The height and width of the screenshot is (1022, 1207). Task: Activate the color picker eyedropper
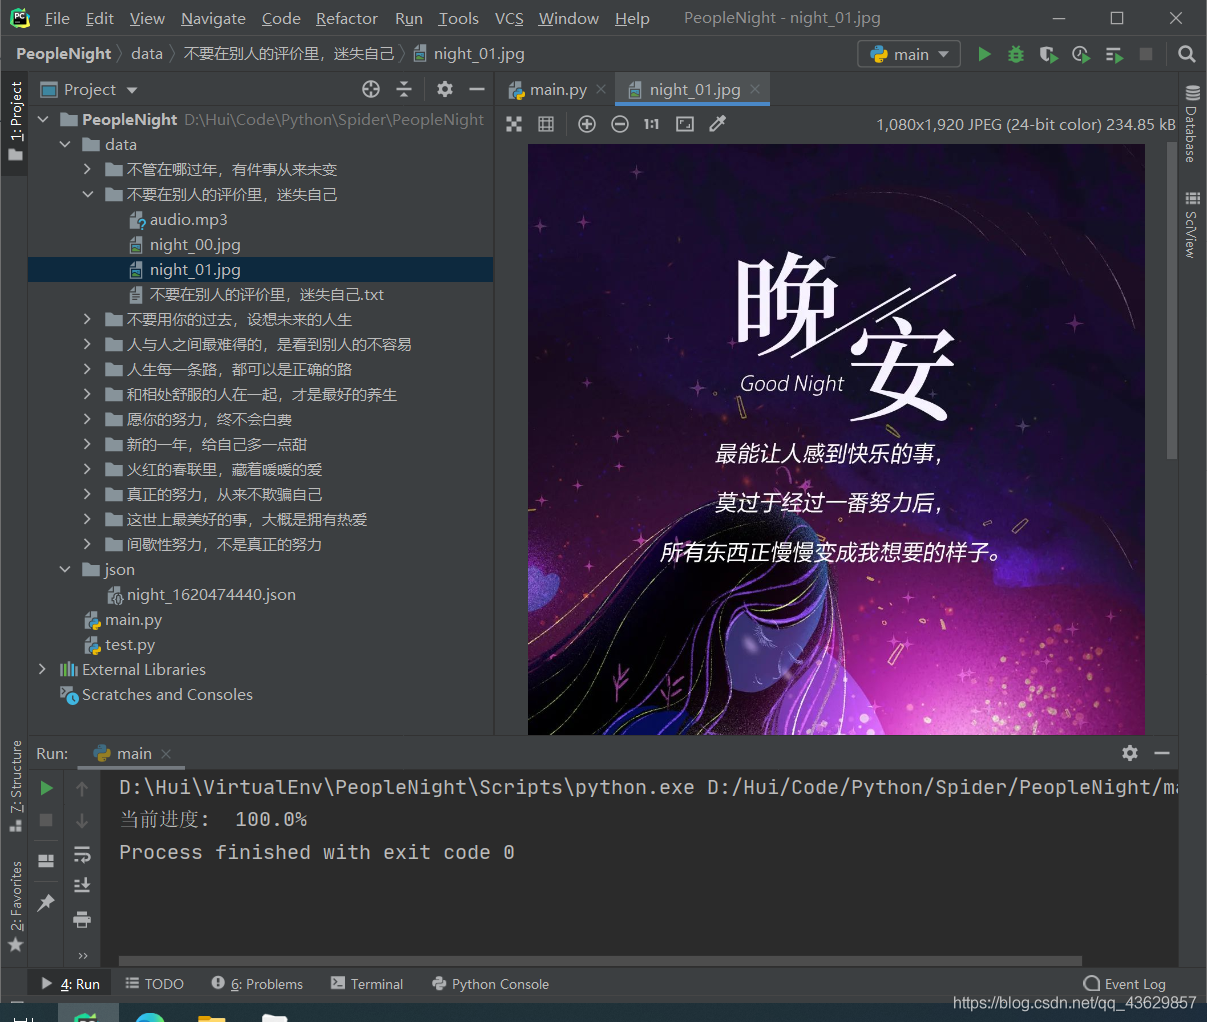click(717, 124)
